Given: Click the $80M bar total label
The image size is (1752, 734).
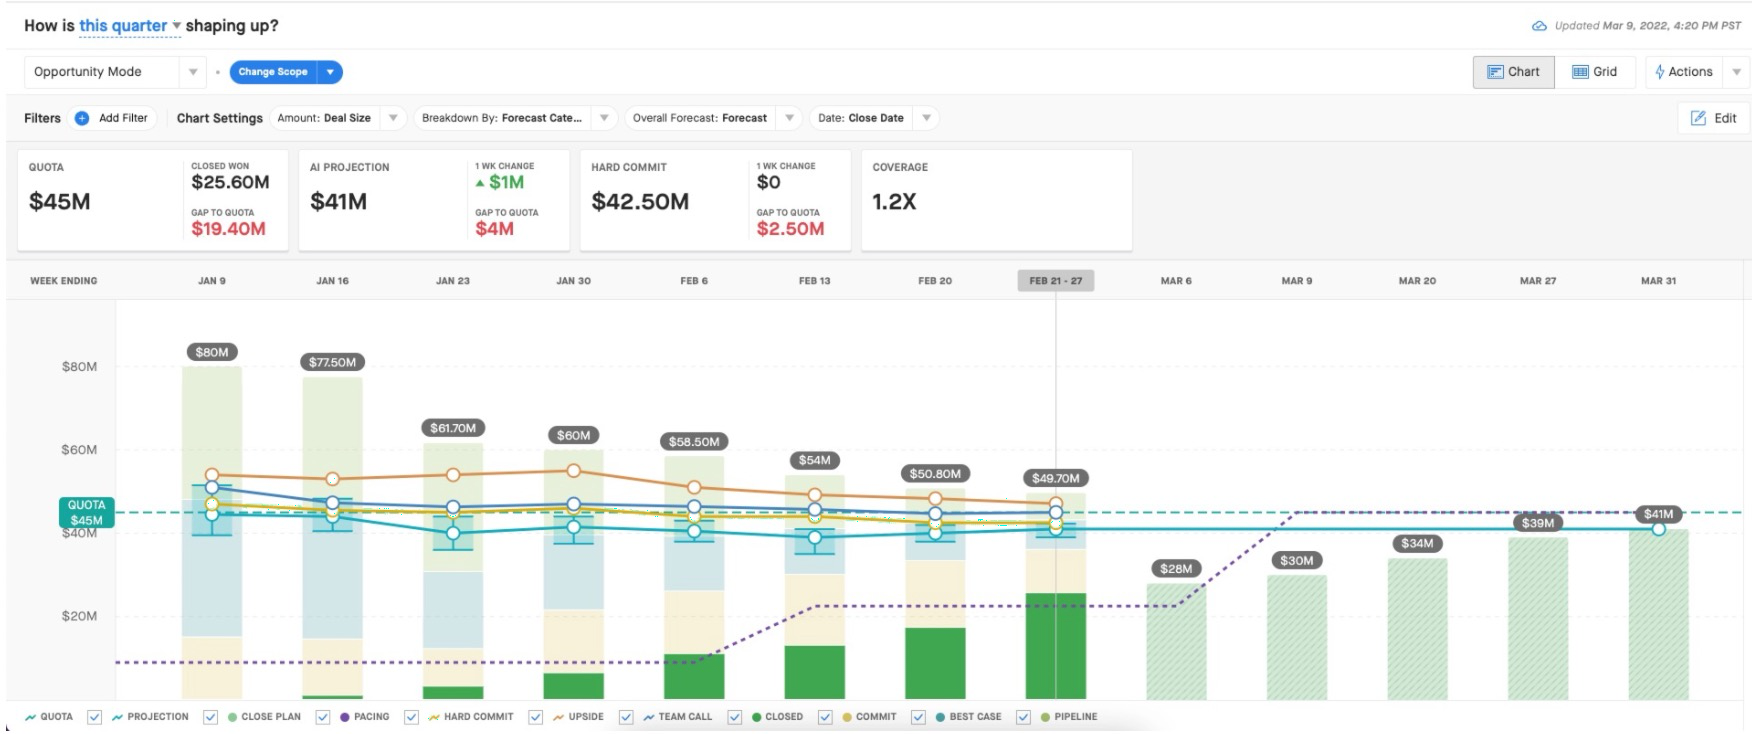Looking at the screenshot, I should [212, 352].
